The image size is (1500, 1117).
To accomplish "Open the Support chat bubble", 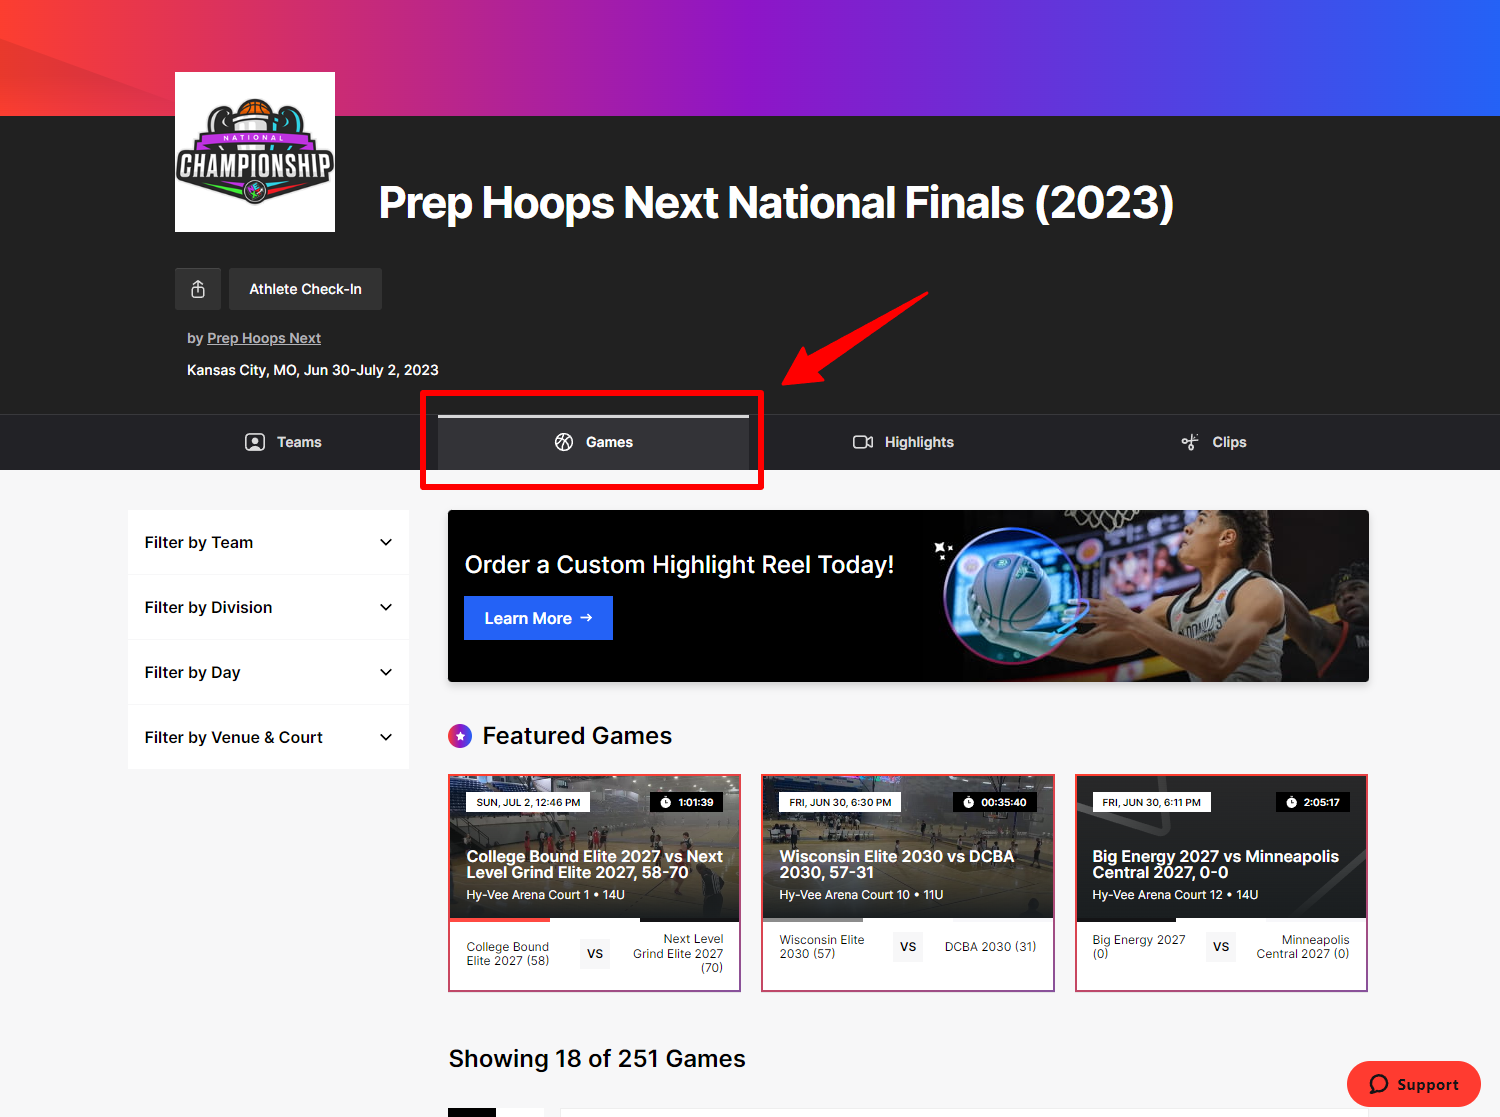I will [1414, 1084].
